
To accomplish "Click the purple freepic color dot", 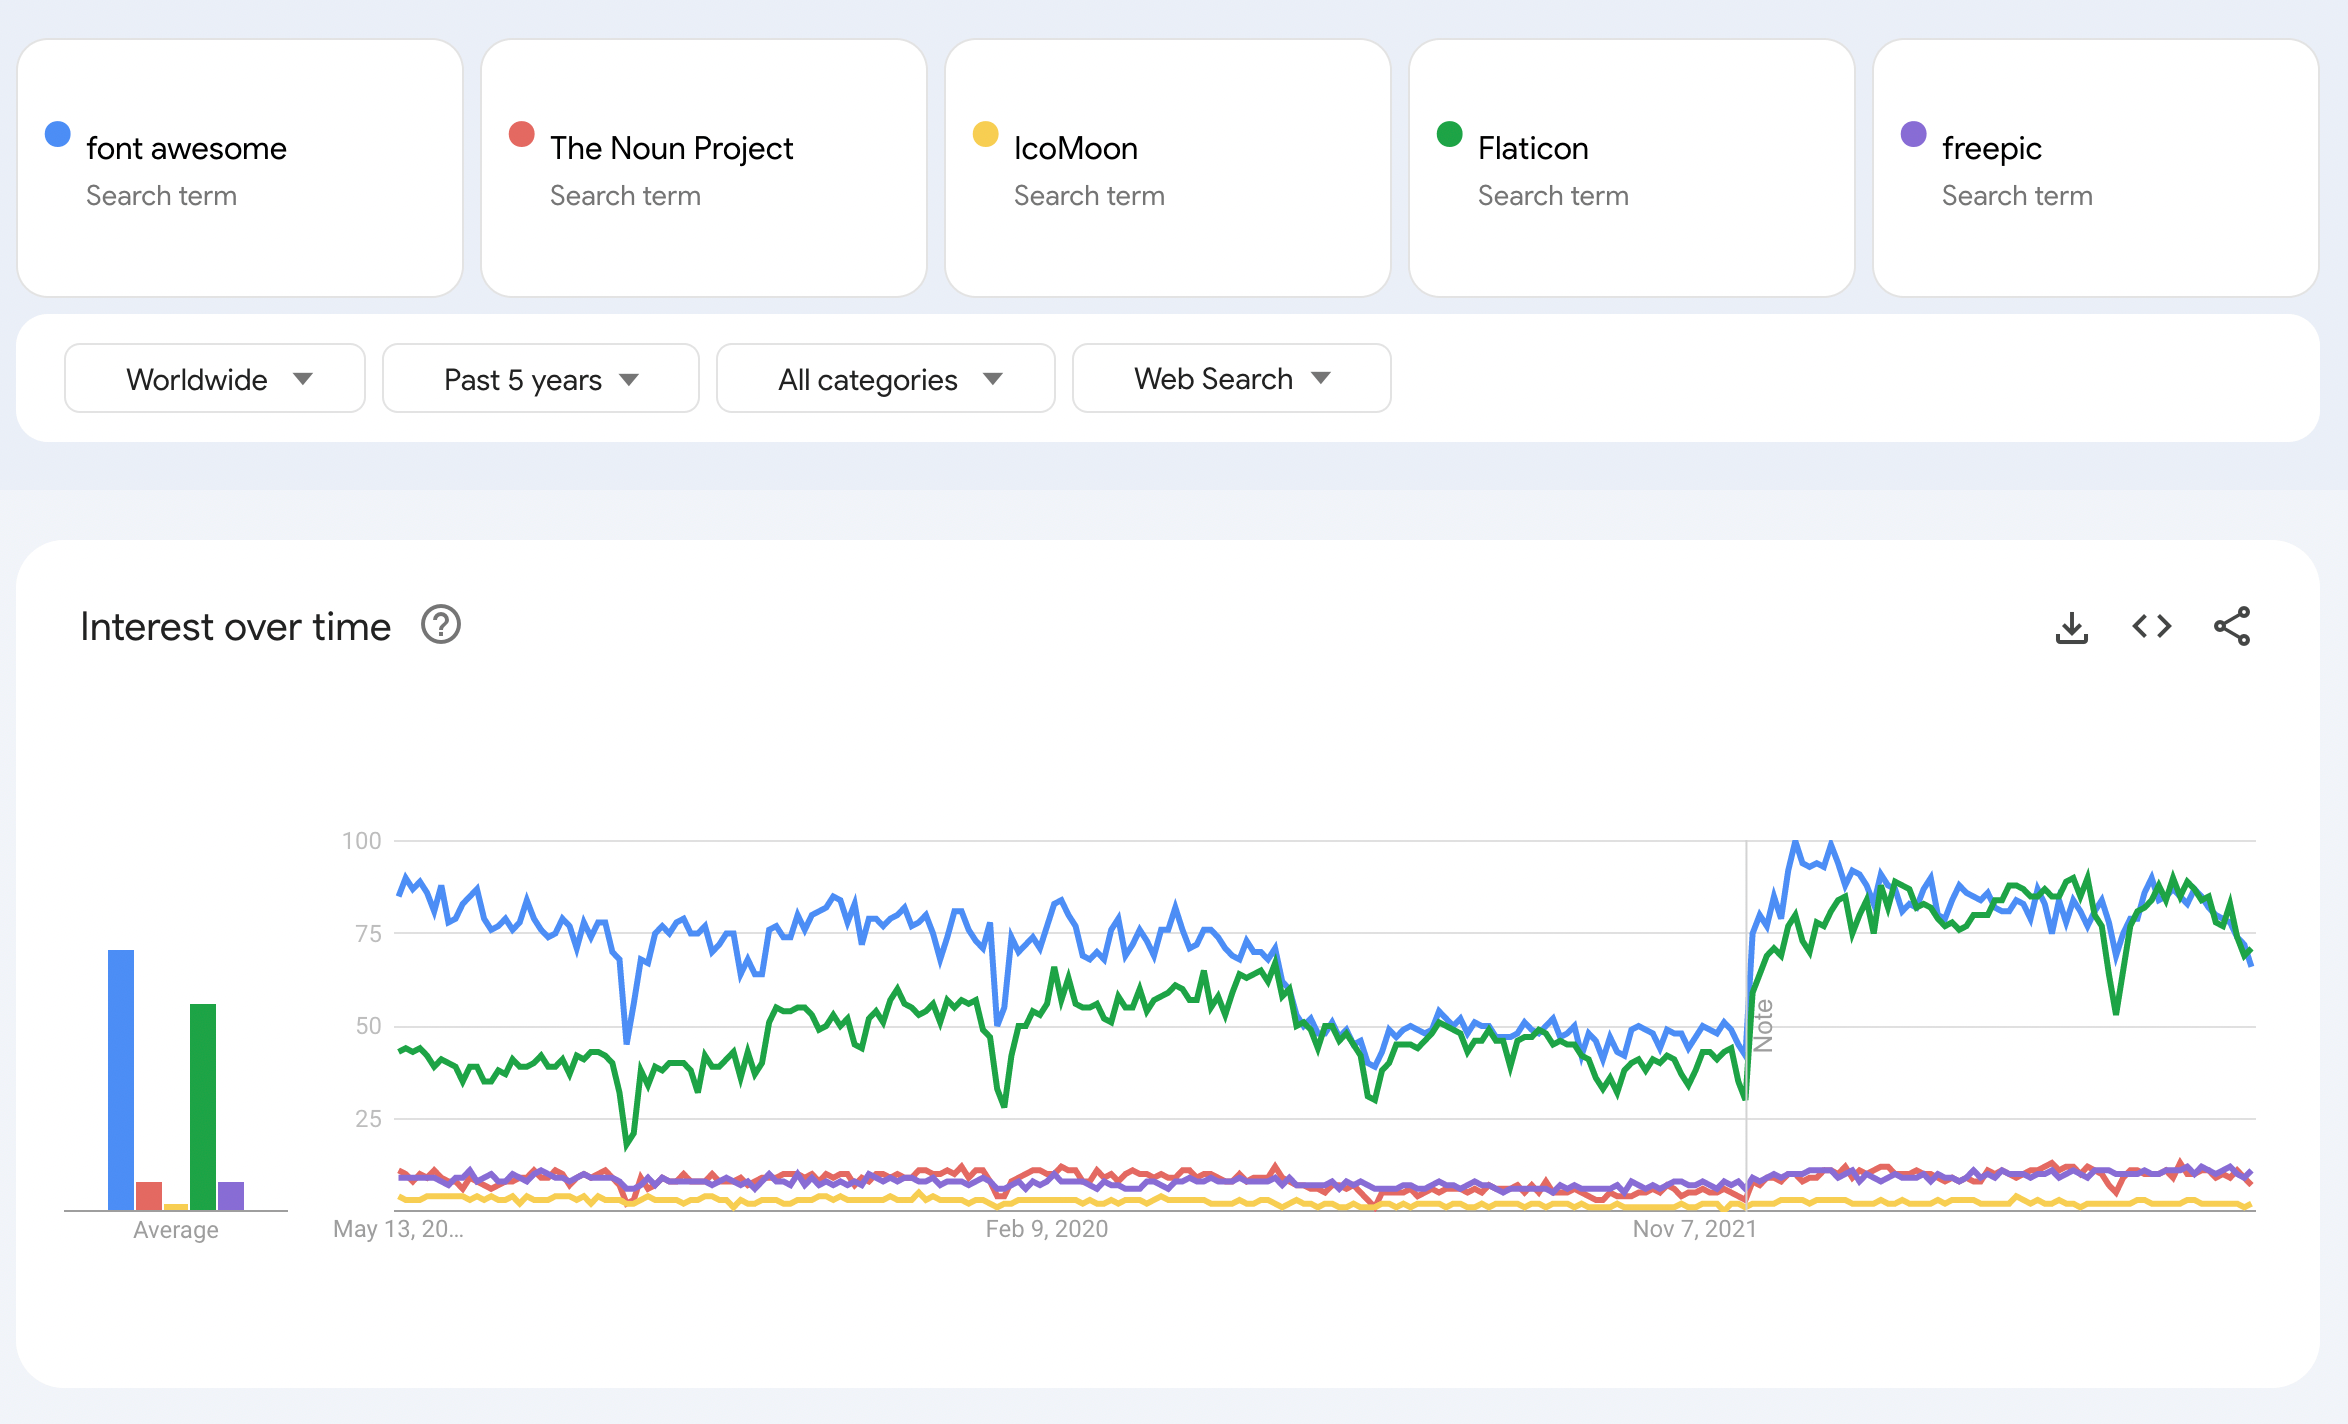I will pos(1914,134).
